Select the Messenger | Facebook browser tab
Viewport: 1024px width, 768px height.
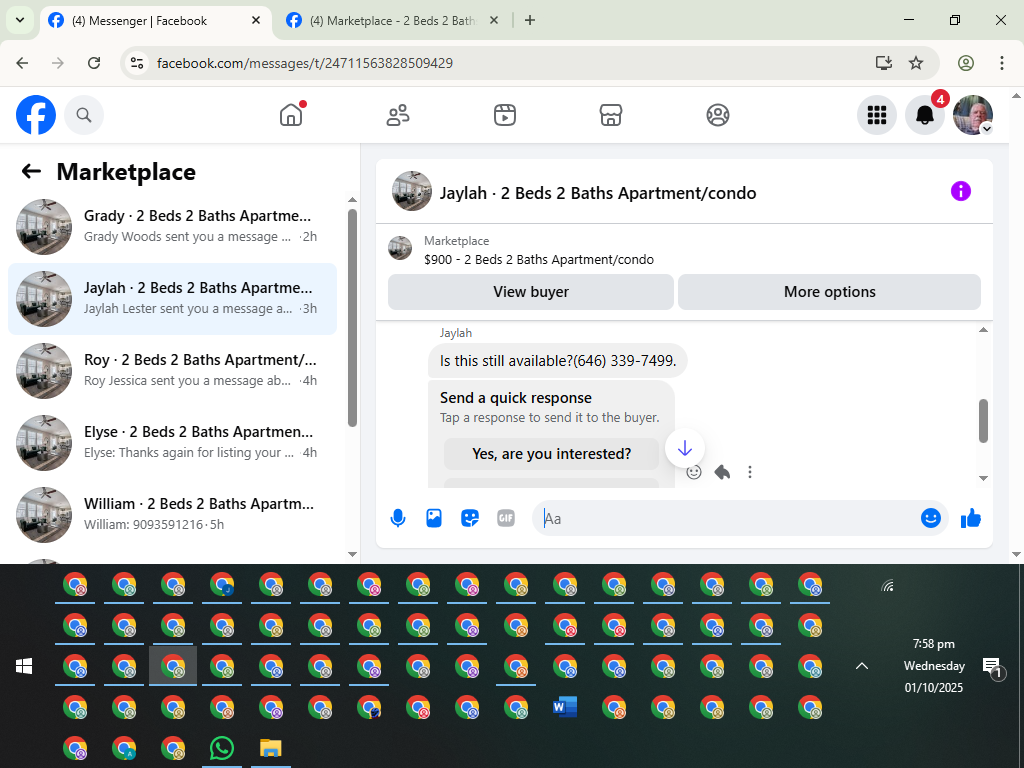155,21
